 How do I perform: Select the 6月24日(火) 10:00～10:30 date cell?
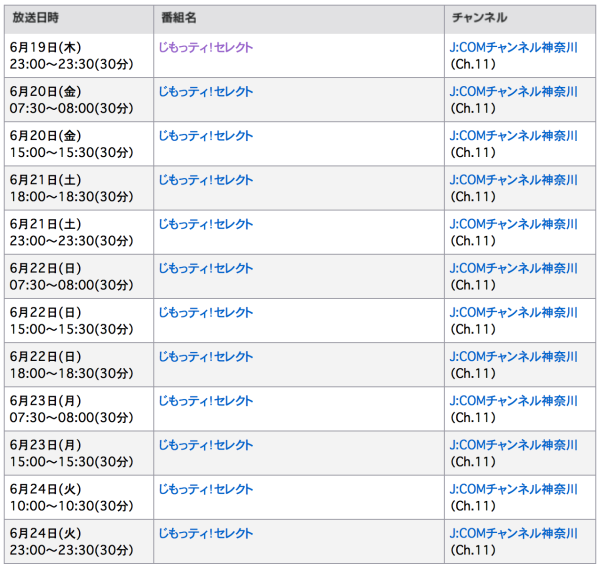pos(79,497)
